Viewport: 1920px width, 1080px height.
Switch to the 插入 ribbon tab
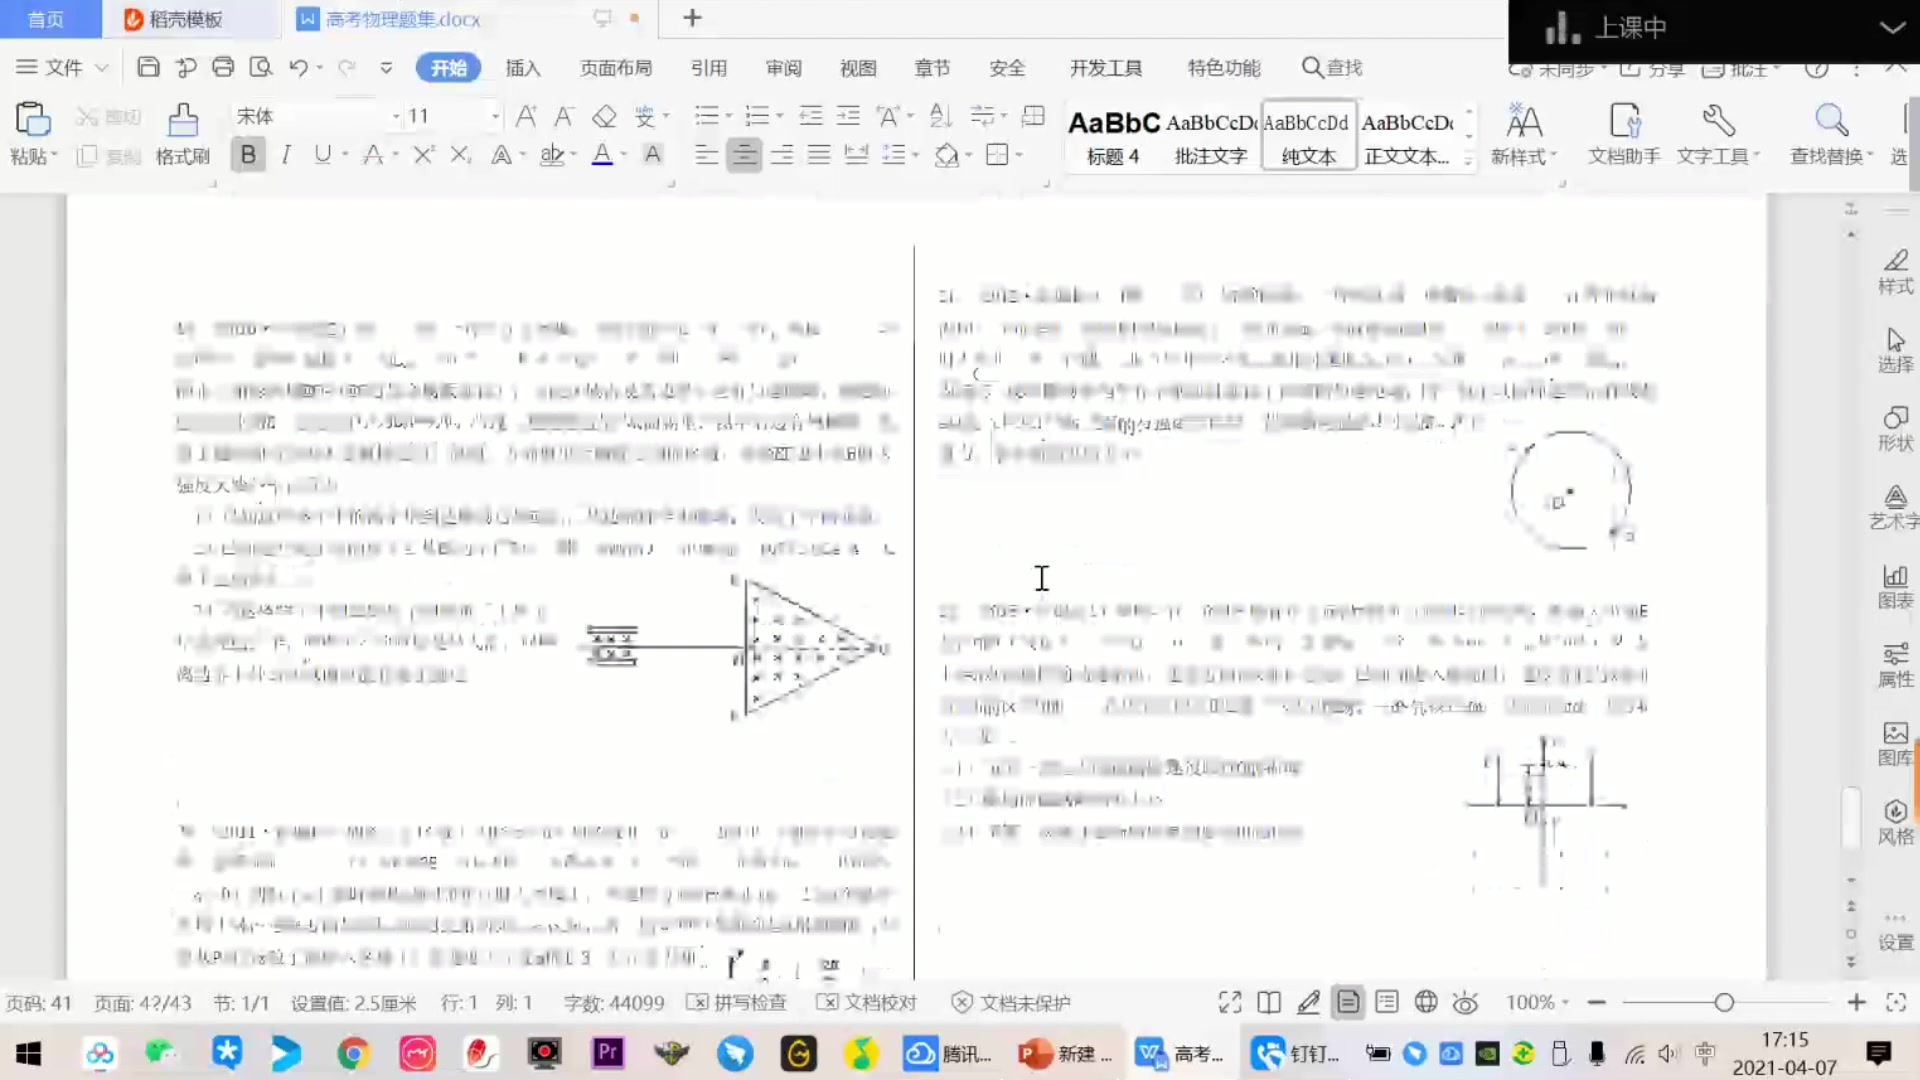click(x=523, y=67)
